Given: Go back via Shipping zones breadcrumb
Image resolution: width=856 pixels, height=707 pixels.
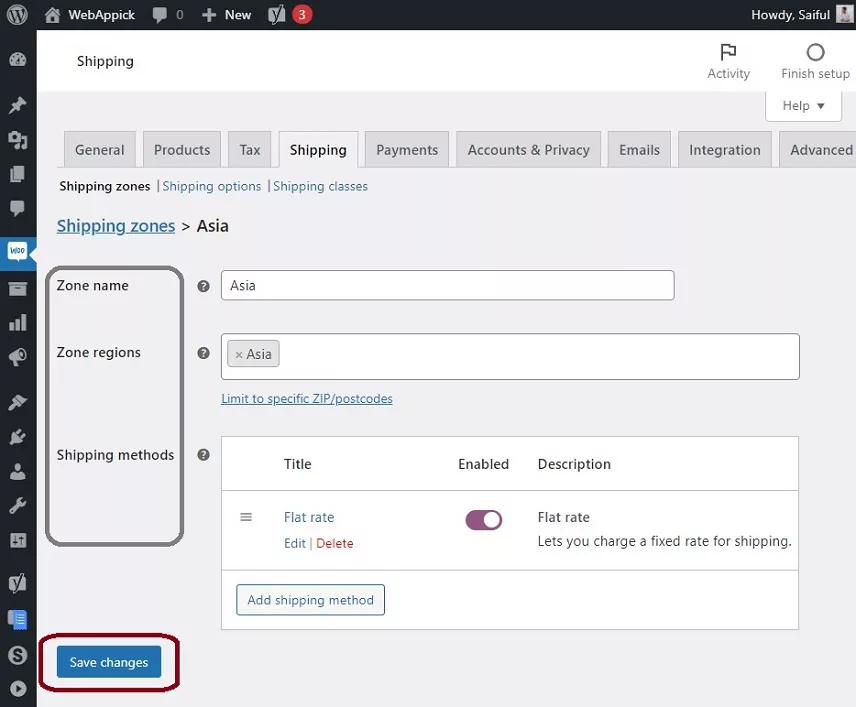Looking at the screenshot, I should pos(116,226).
